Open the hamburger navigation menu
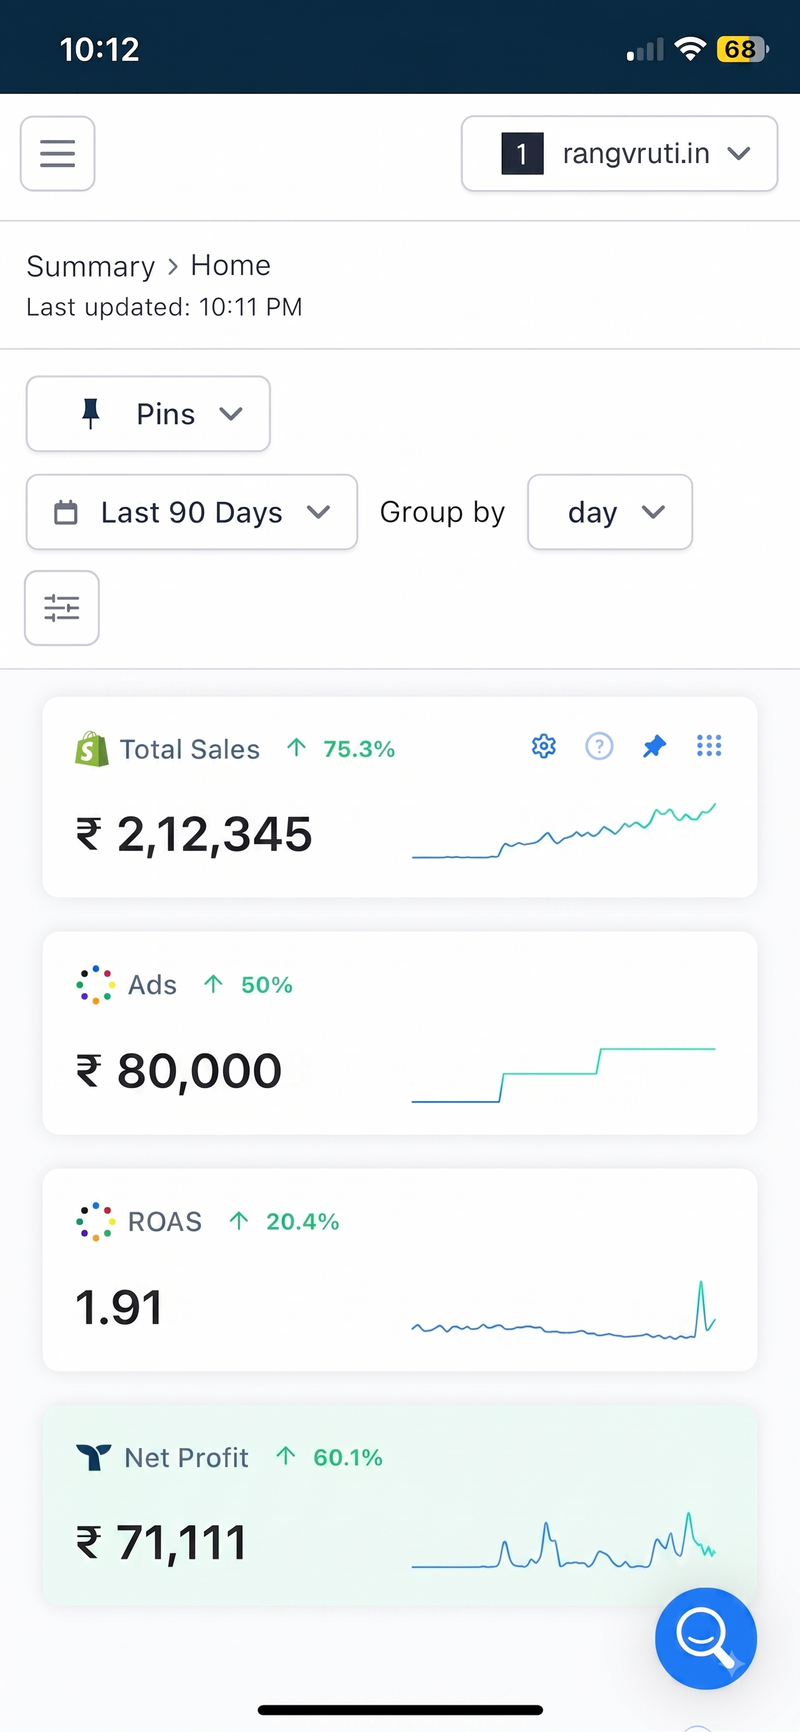Screen dimensions: 800x1732 coord(58,153)
